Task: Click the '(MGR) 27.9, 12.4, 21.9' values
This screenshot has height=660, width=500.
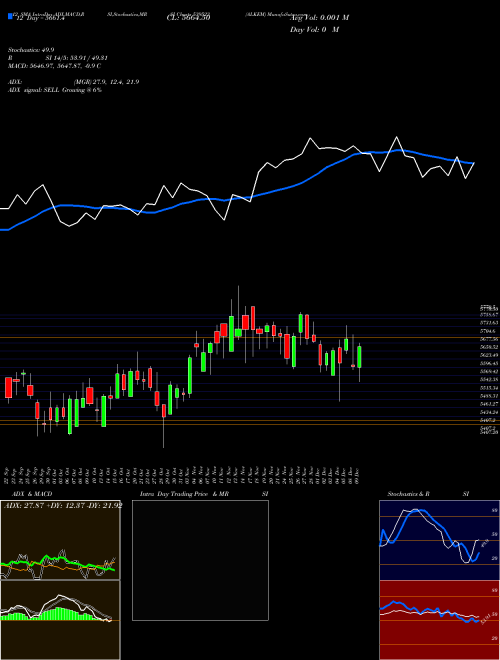Action: [106, 82]
